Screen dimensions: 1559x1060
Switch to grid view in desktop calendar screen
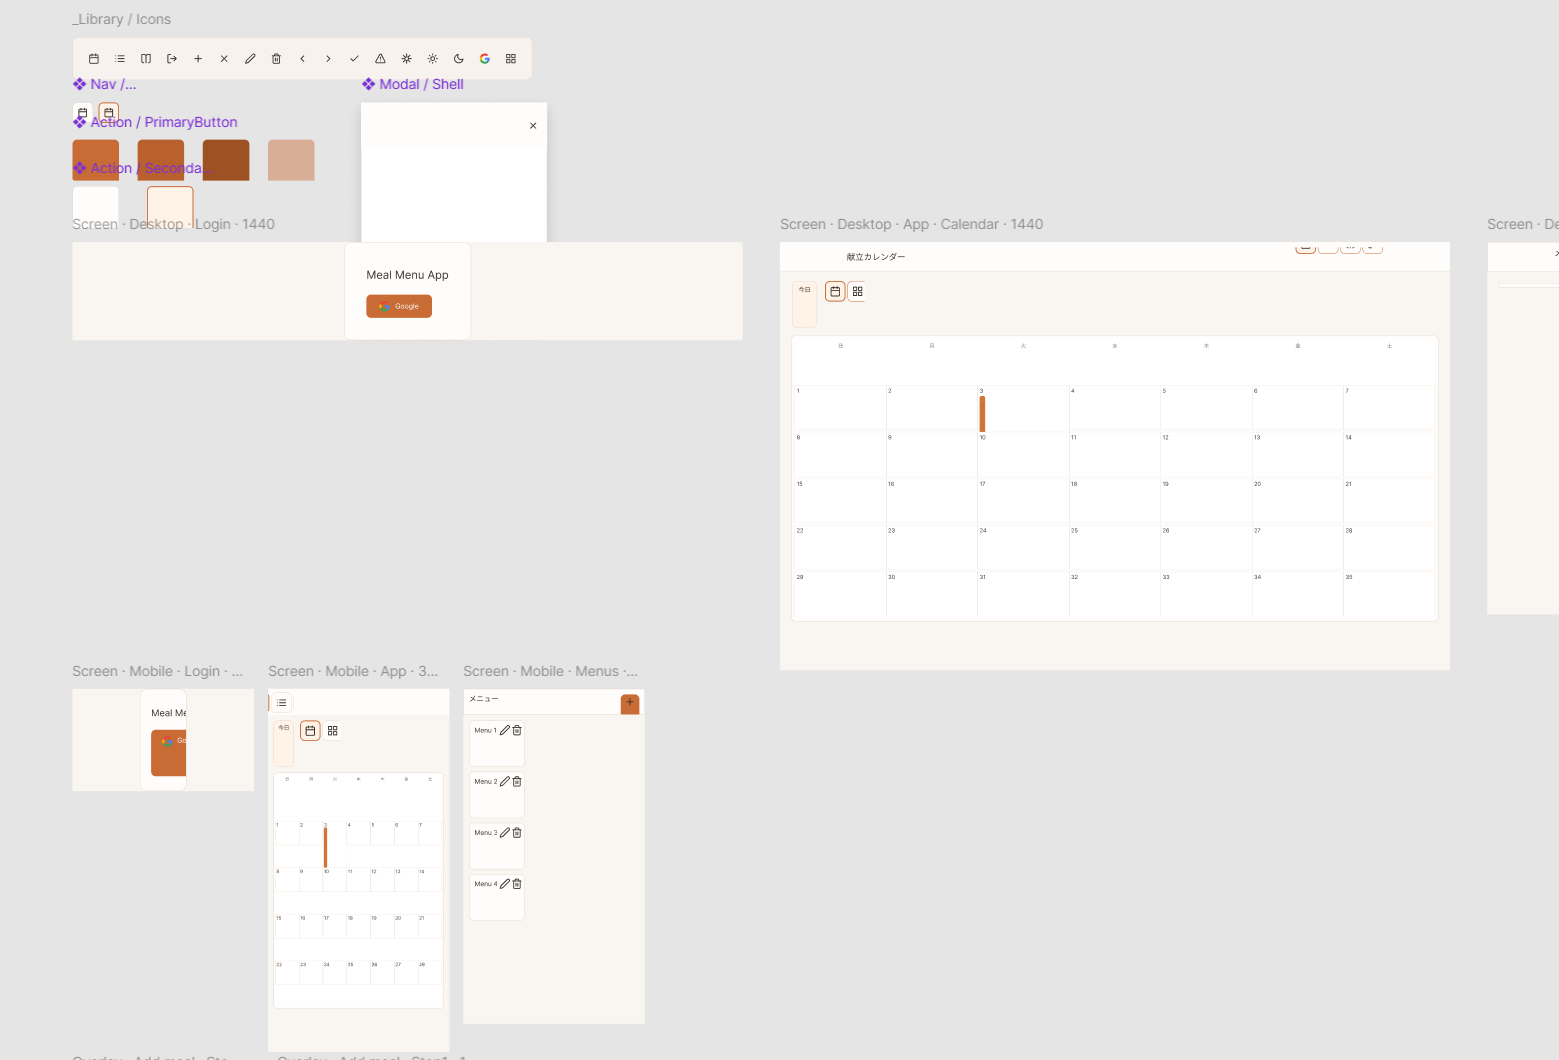pos(857,291)
